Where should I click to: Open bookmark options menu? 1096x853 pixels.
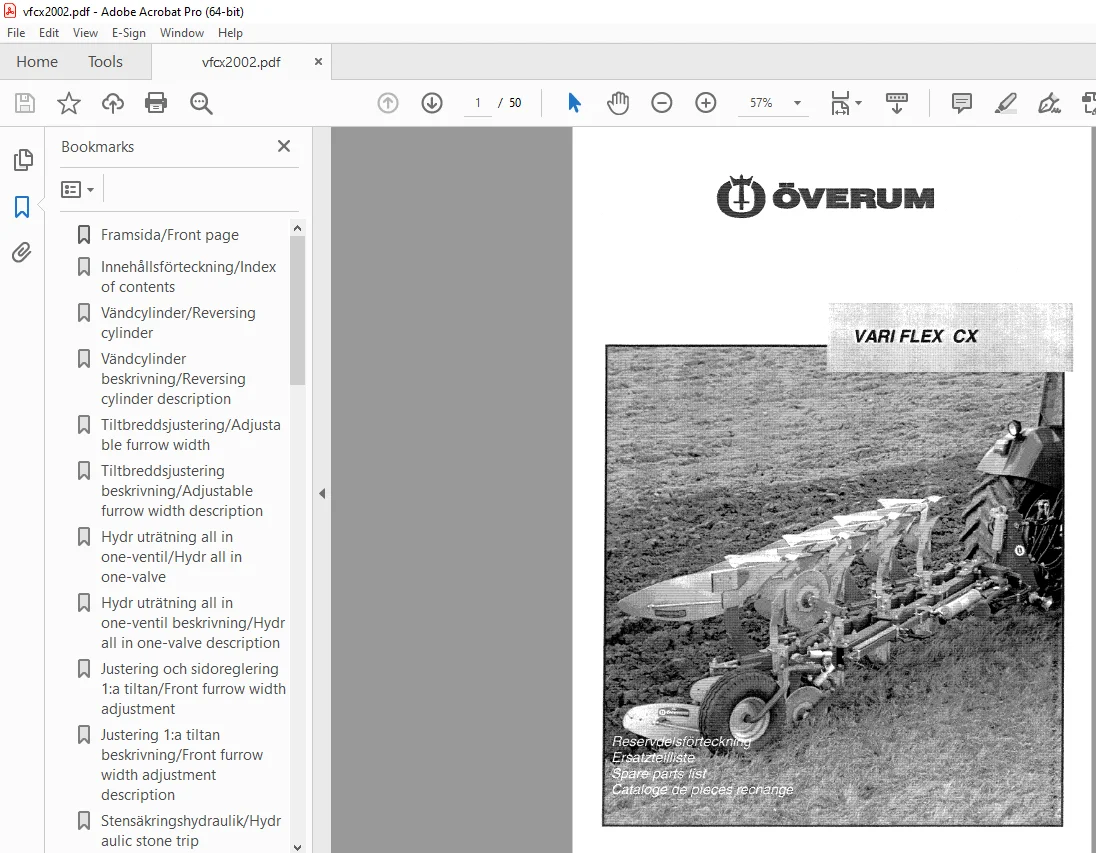pos(78,189)
